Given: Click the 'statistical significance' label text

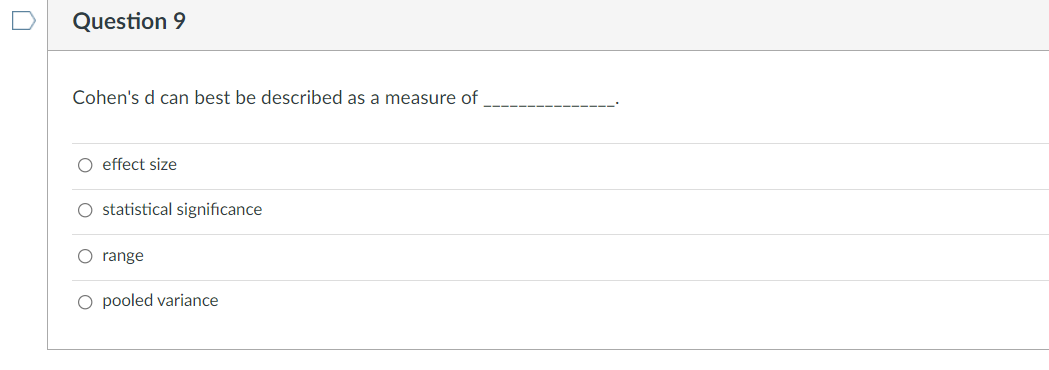Looking at the screenshot, I should 182,210.
